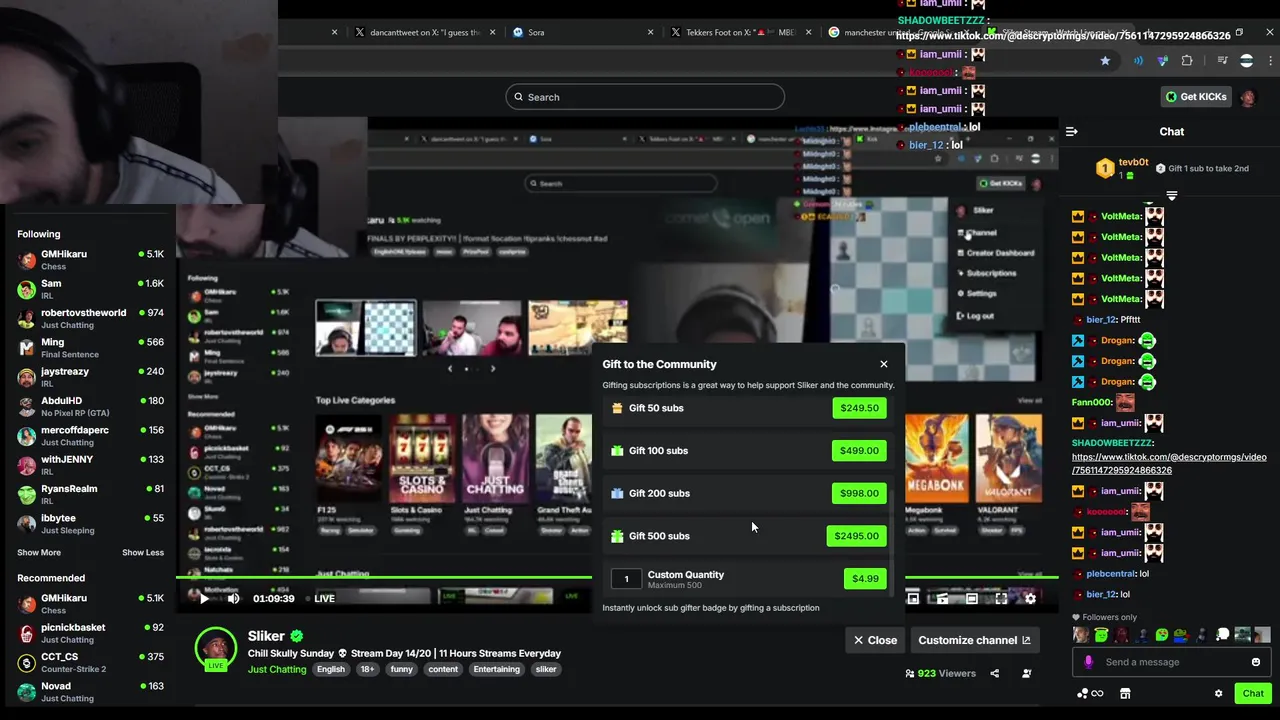Open video player settings gear
1280x720 pixels.
click(1031, 599)
